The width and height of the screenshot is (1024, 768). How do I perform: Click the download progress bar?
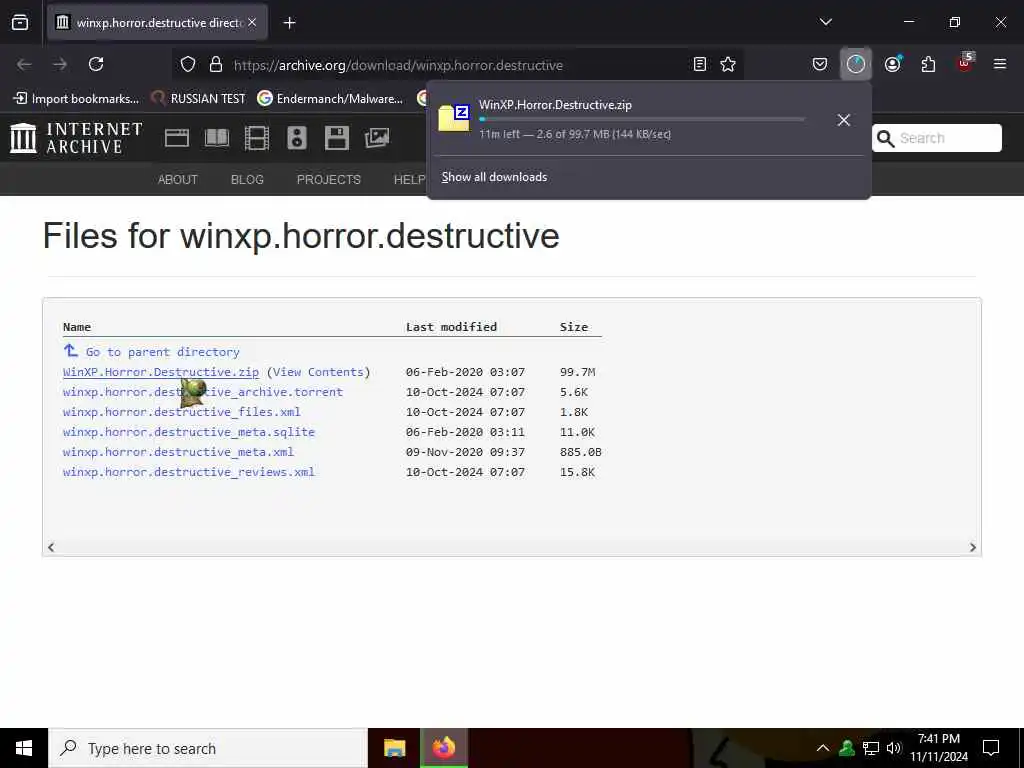click(642, 120)
